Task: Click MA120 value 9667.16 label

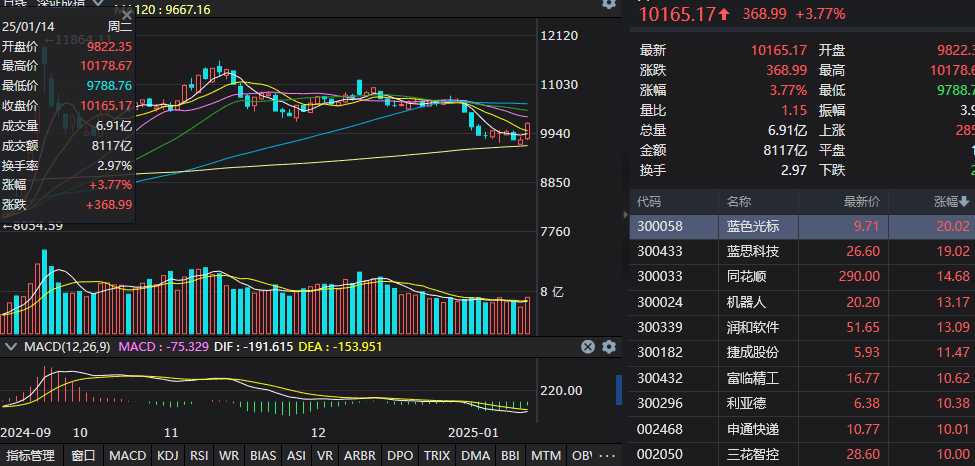Action: (x=163, y=9)
